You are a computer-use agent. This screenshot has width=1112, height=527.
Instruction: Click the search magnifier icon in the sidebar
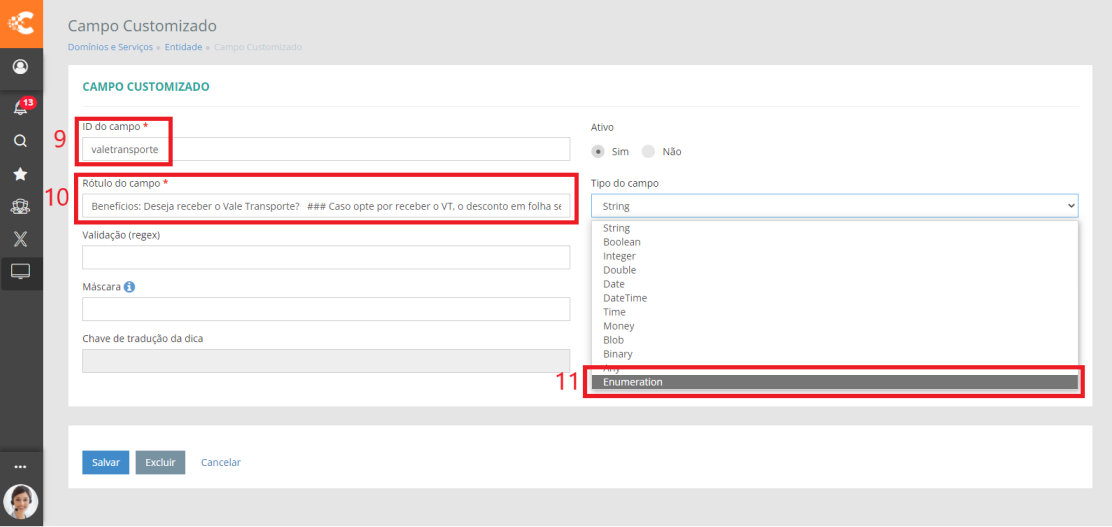(20, 141)
